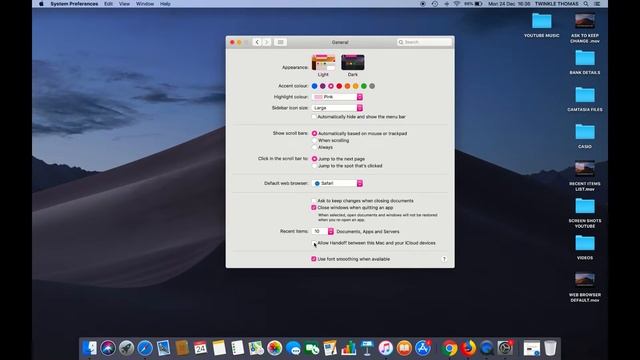Open Google Chrome from the Dock
The image size is (640, 360).
pyautogui.click(x=449, y=348)
